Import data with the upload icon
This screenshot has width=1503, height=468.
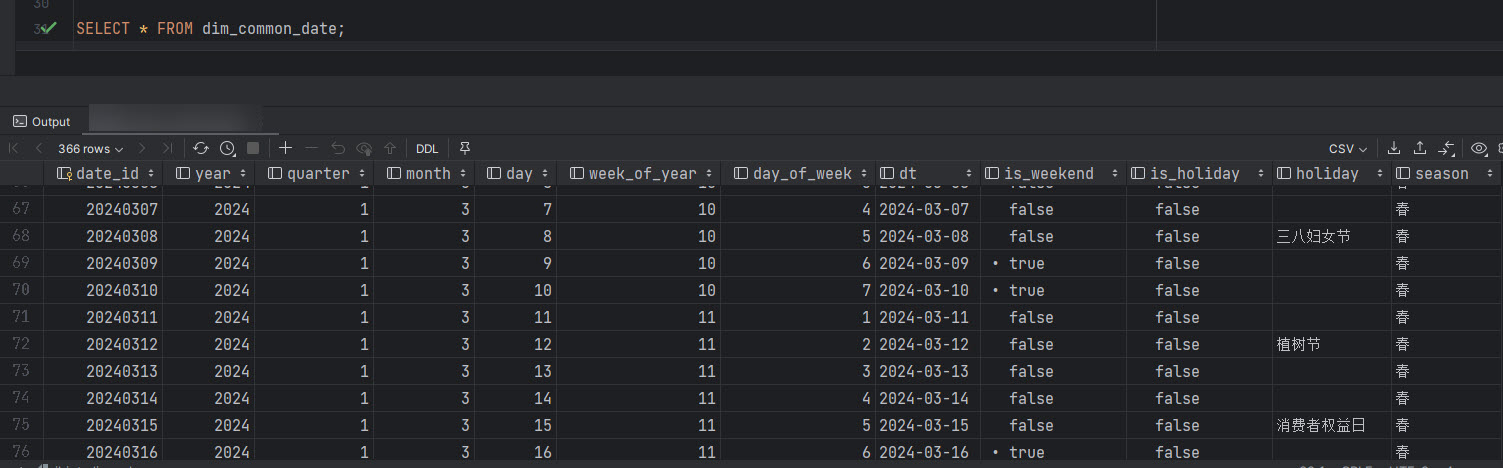[1420, 148]
